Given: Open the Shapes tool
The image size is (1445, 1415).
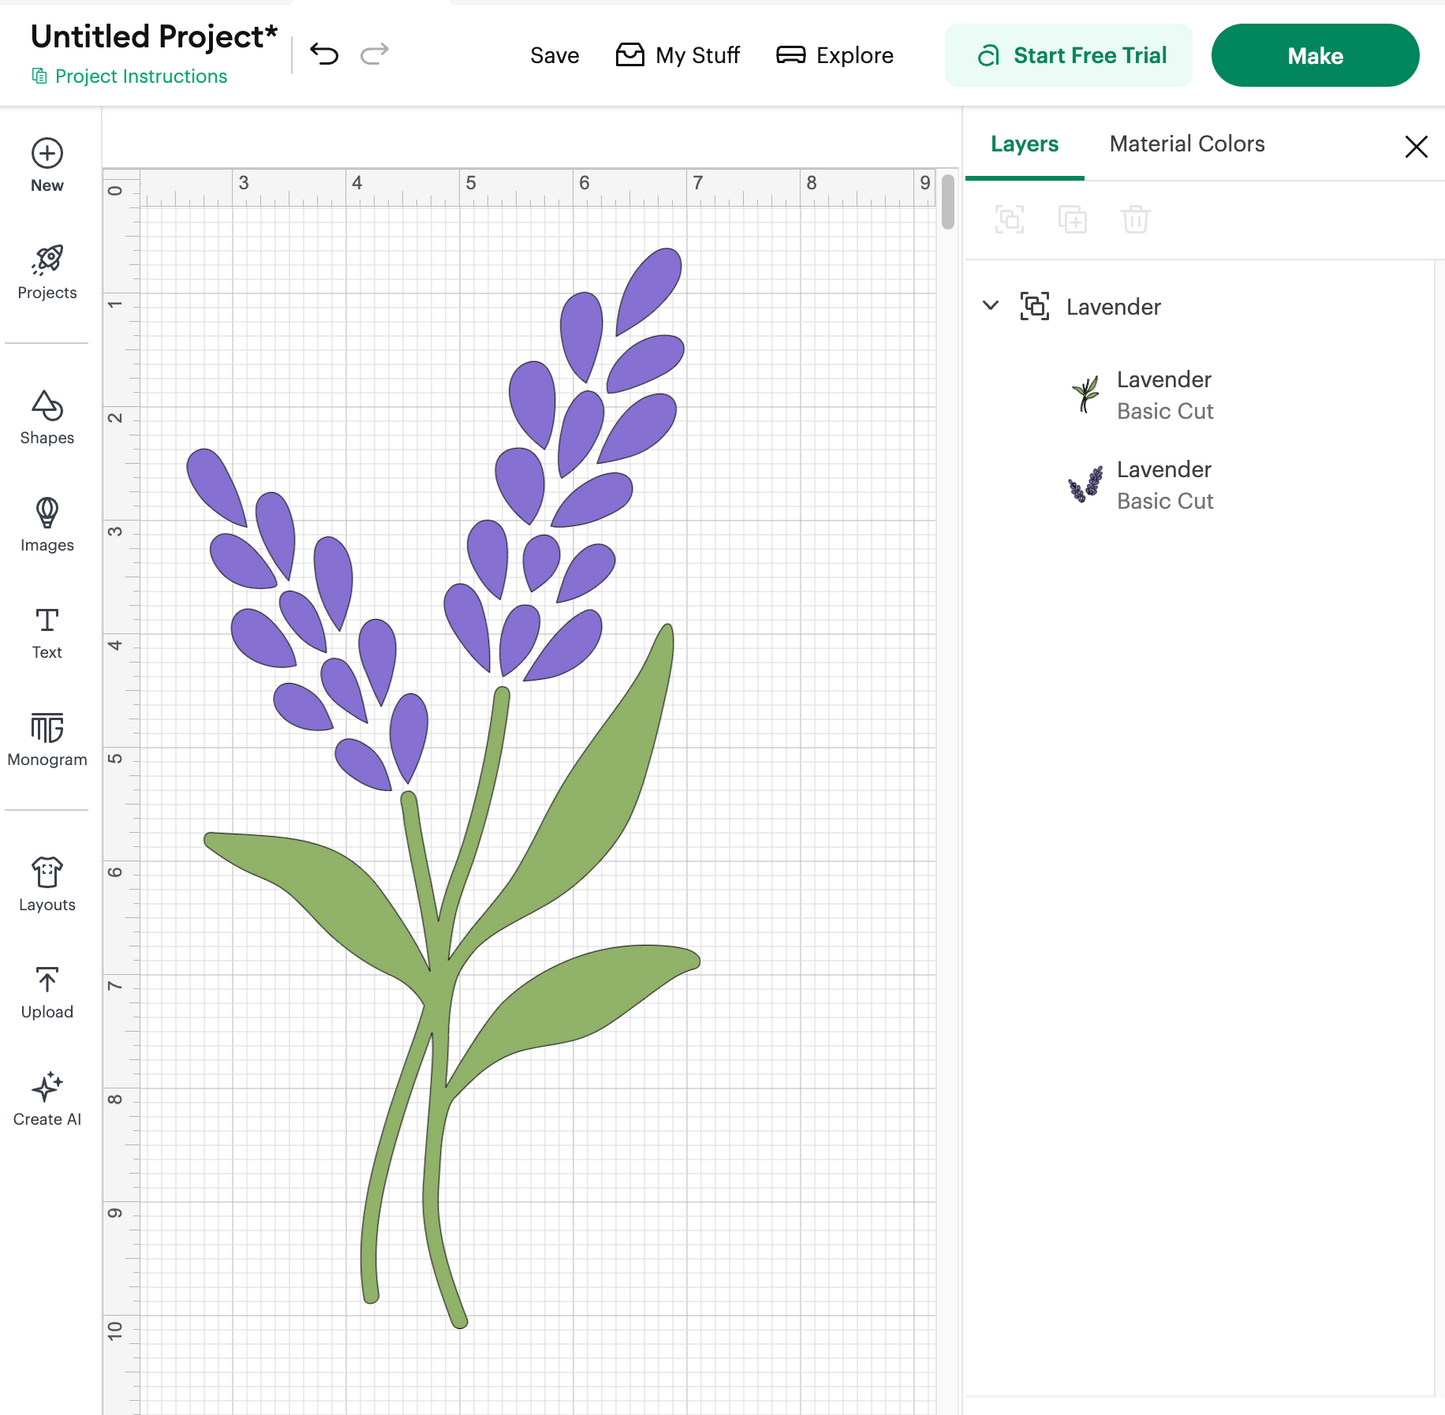Looking at the screenshot, I should (47, 417).
